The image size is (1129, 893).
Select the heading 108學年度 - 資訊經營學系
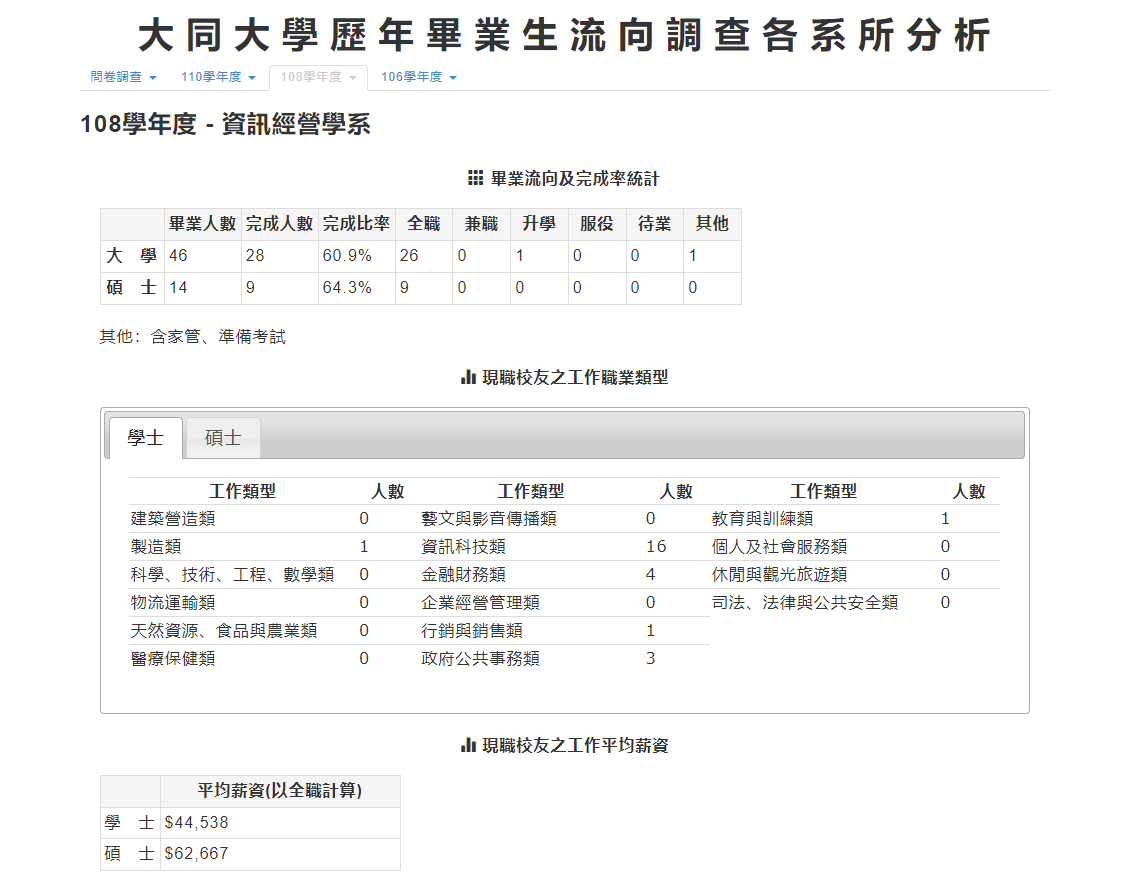point(225,125)
